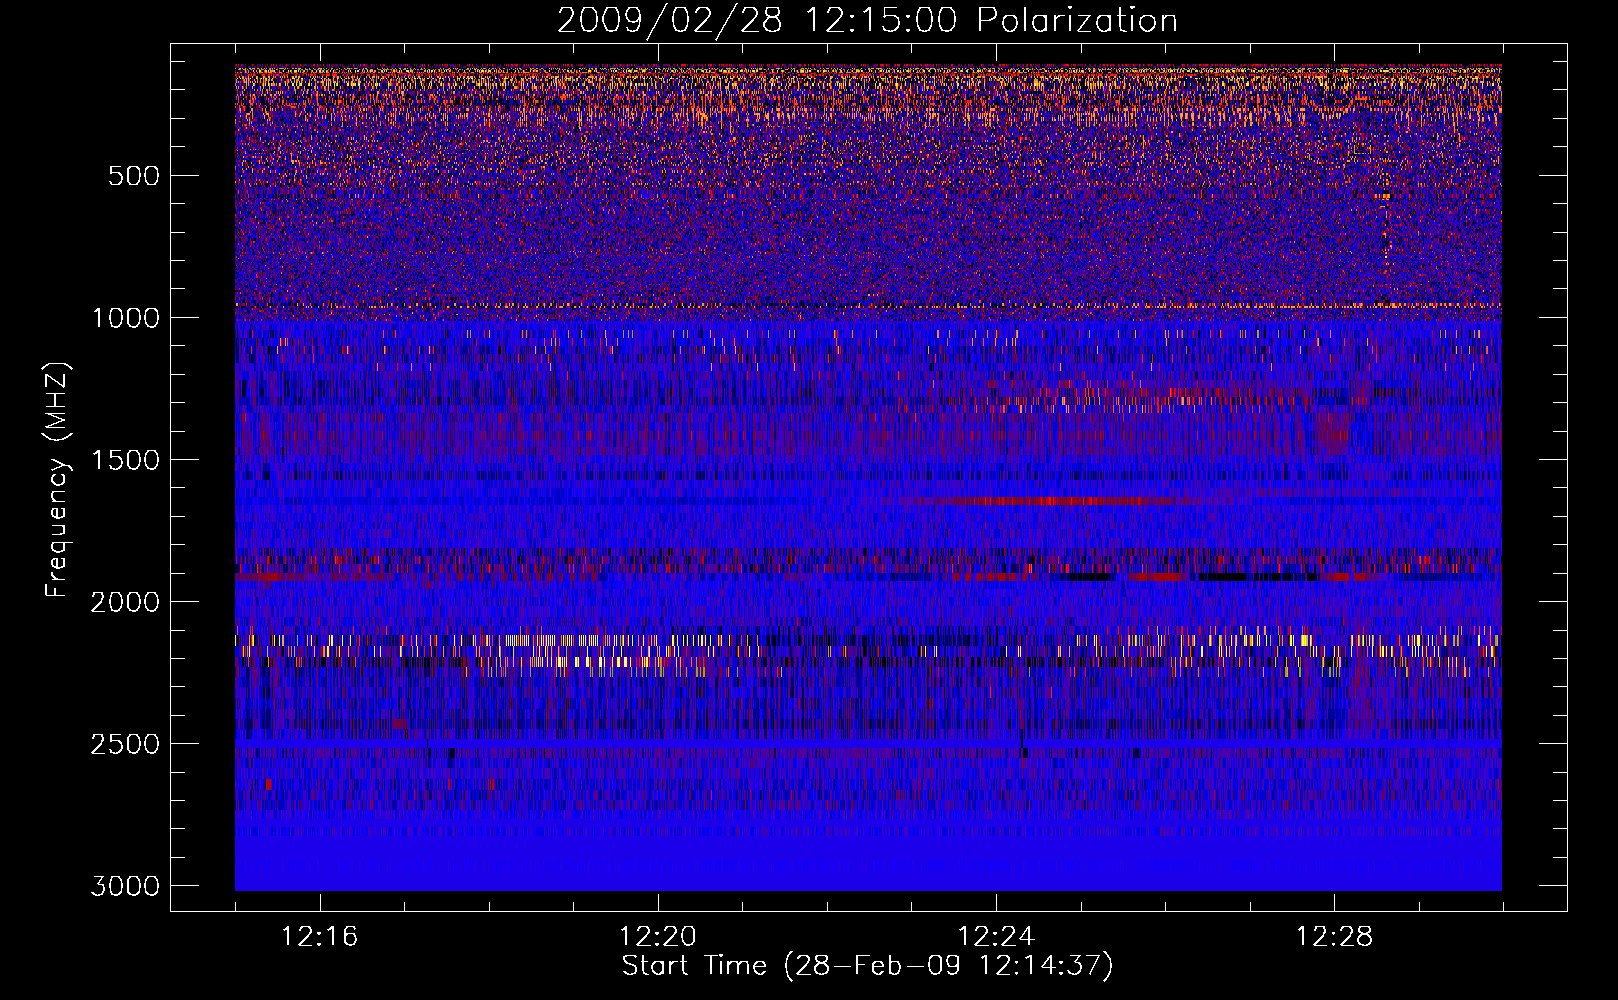
Task: Select the 1500 frequency tick label
Action: [x=125, y=460]
